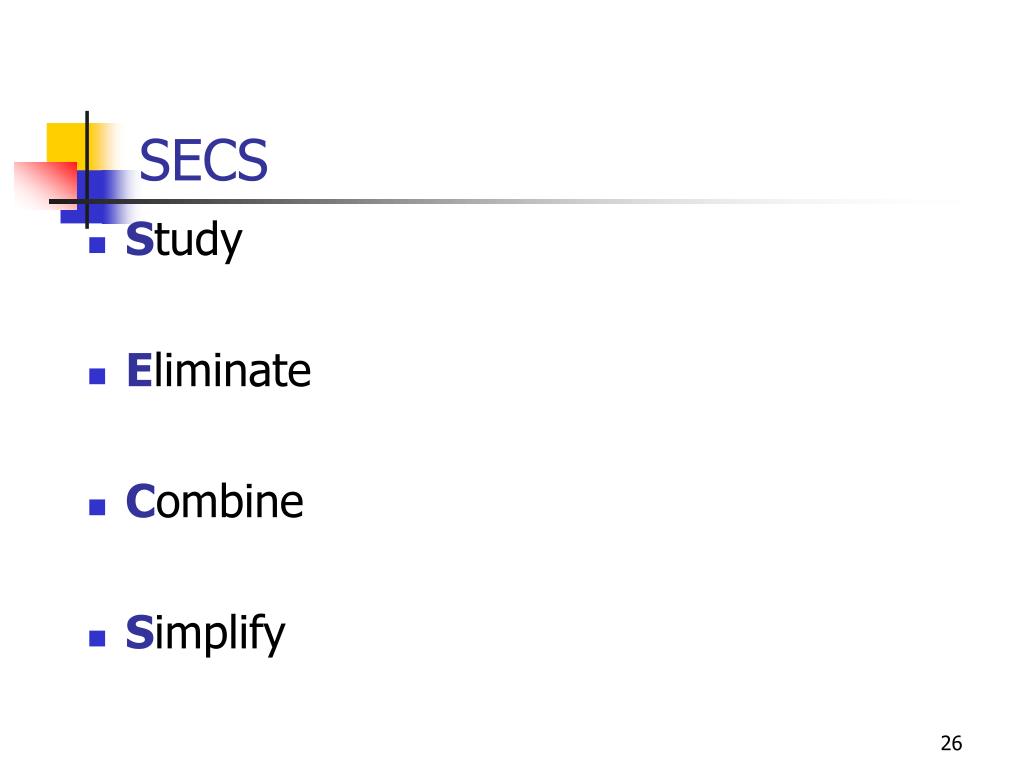This screenshot has width=1024, height=768.
Task: Click the bold blue S in Study
Action: pyautogui.click(x=139, y=239)
